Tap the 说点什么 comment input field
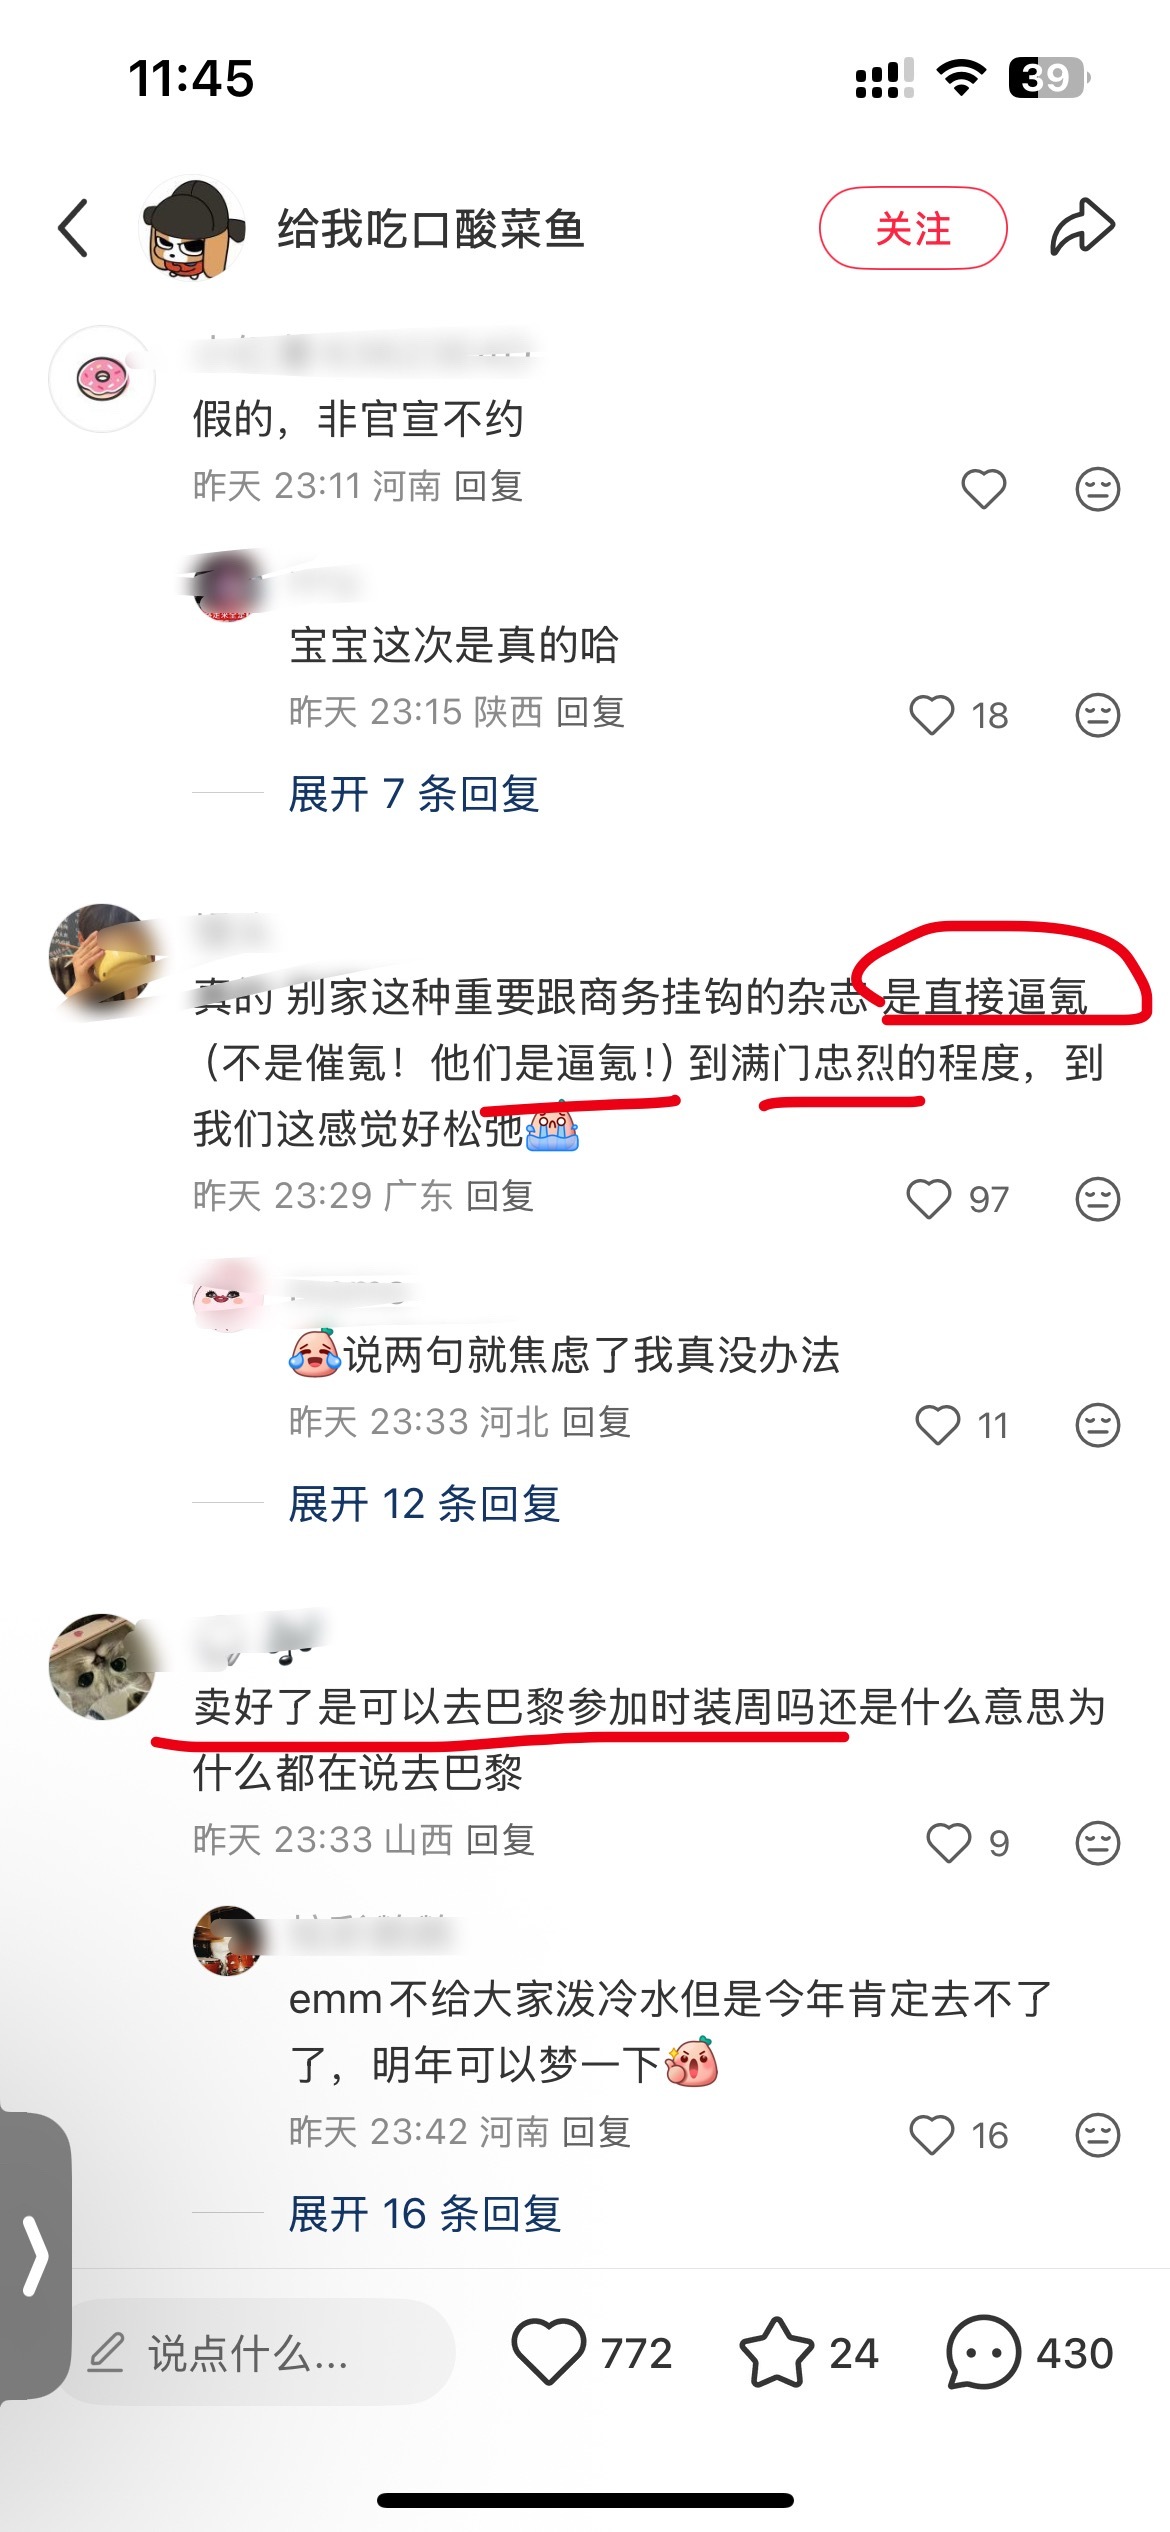 pyautogui.click(x=260, y=2352)
